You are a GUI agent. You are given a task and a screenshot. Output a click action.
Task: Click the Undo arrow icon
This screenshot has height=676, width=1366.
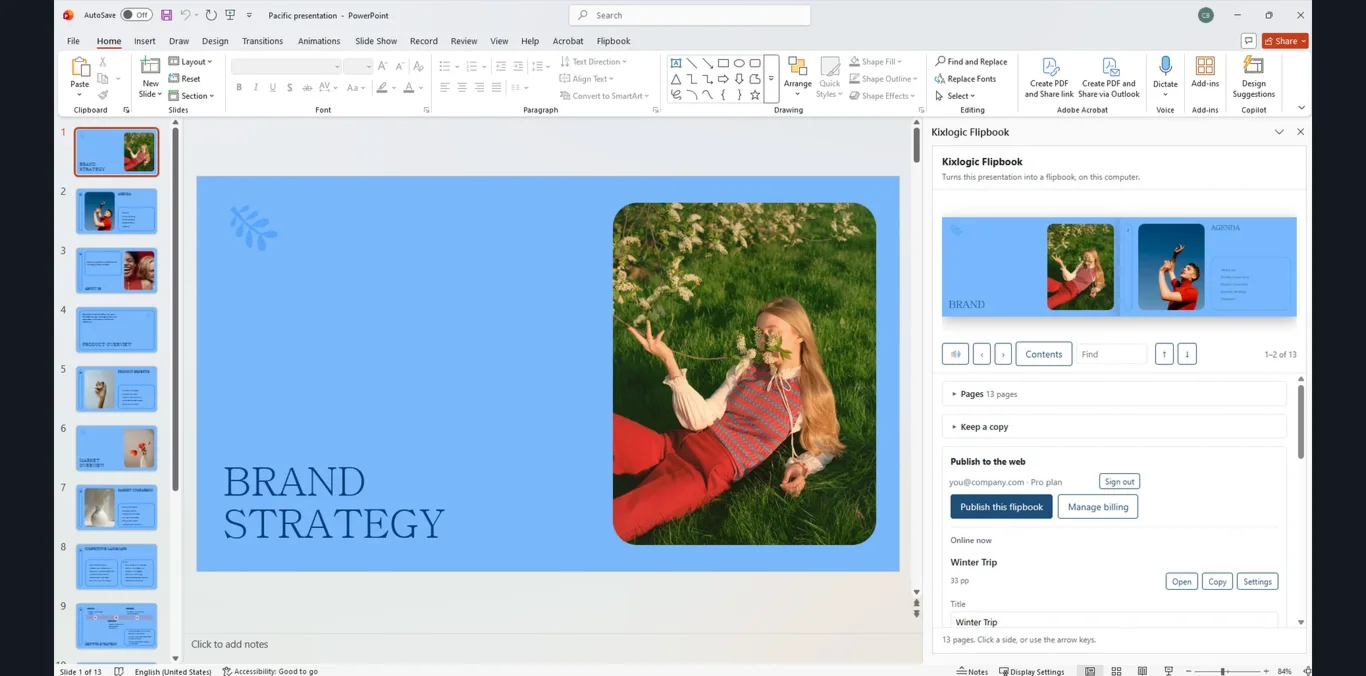185,15
